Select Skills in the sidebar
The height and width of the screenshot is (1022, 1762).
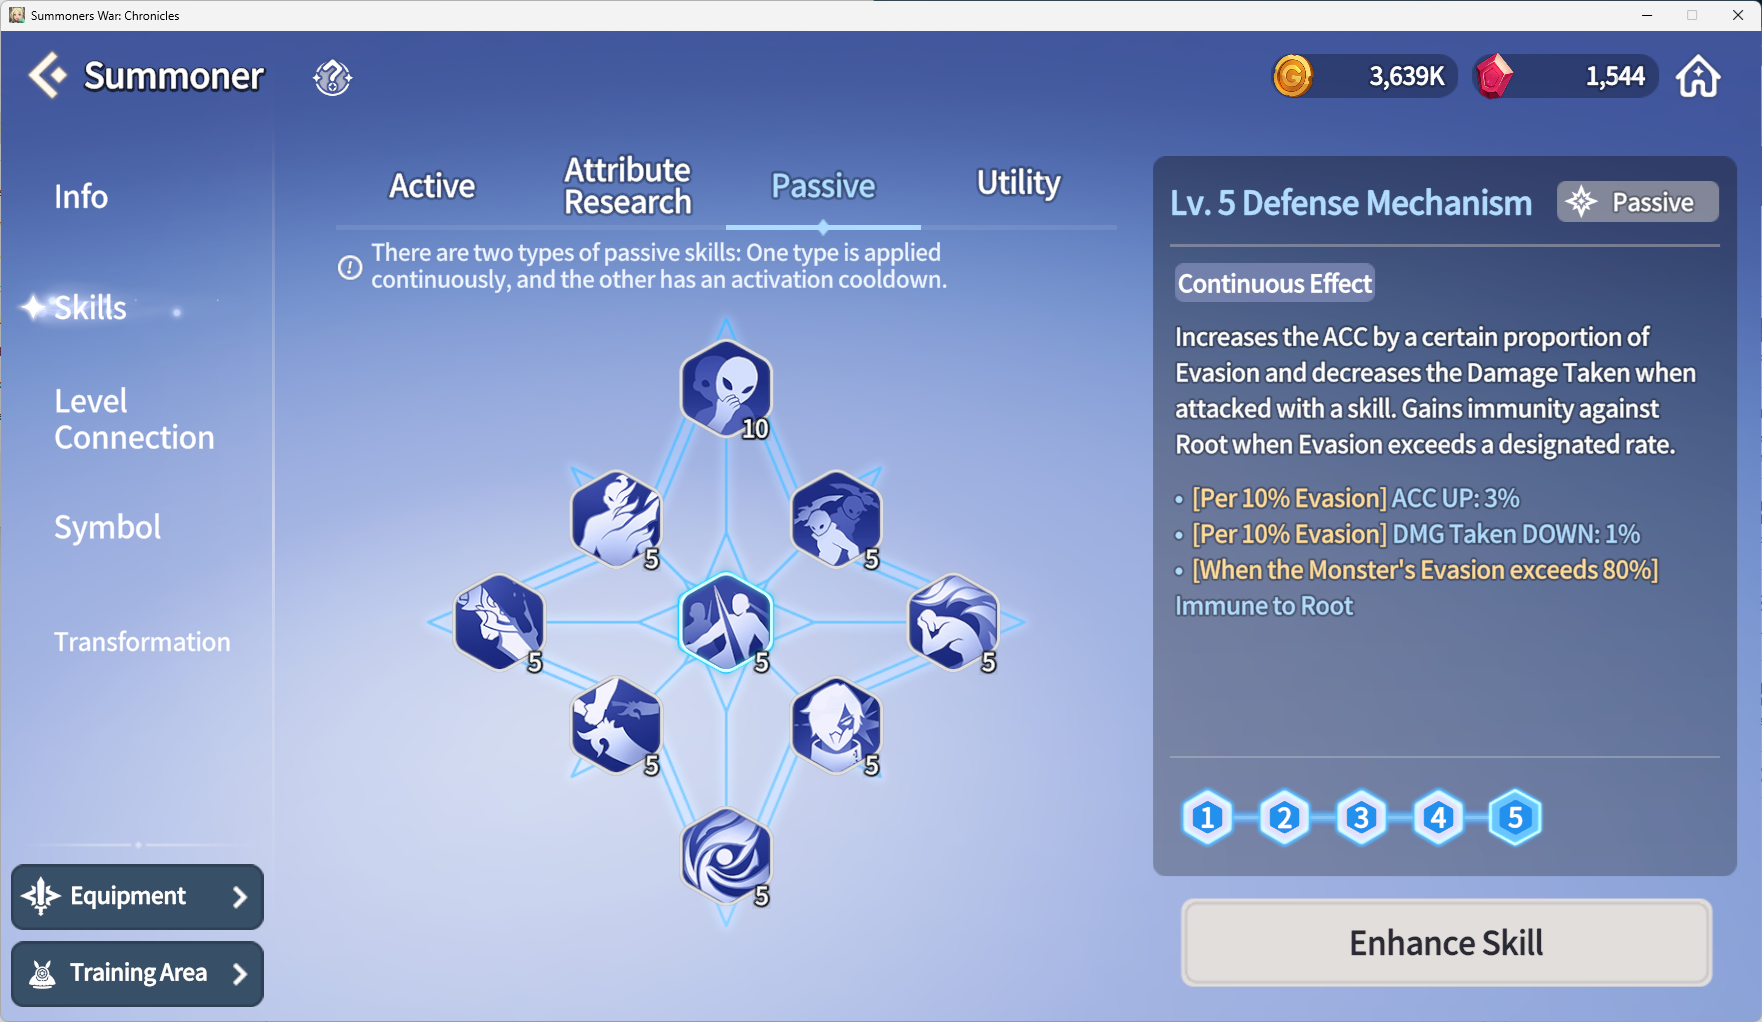point(90,308)
